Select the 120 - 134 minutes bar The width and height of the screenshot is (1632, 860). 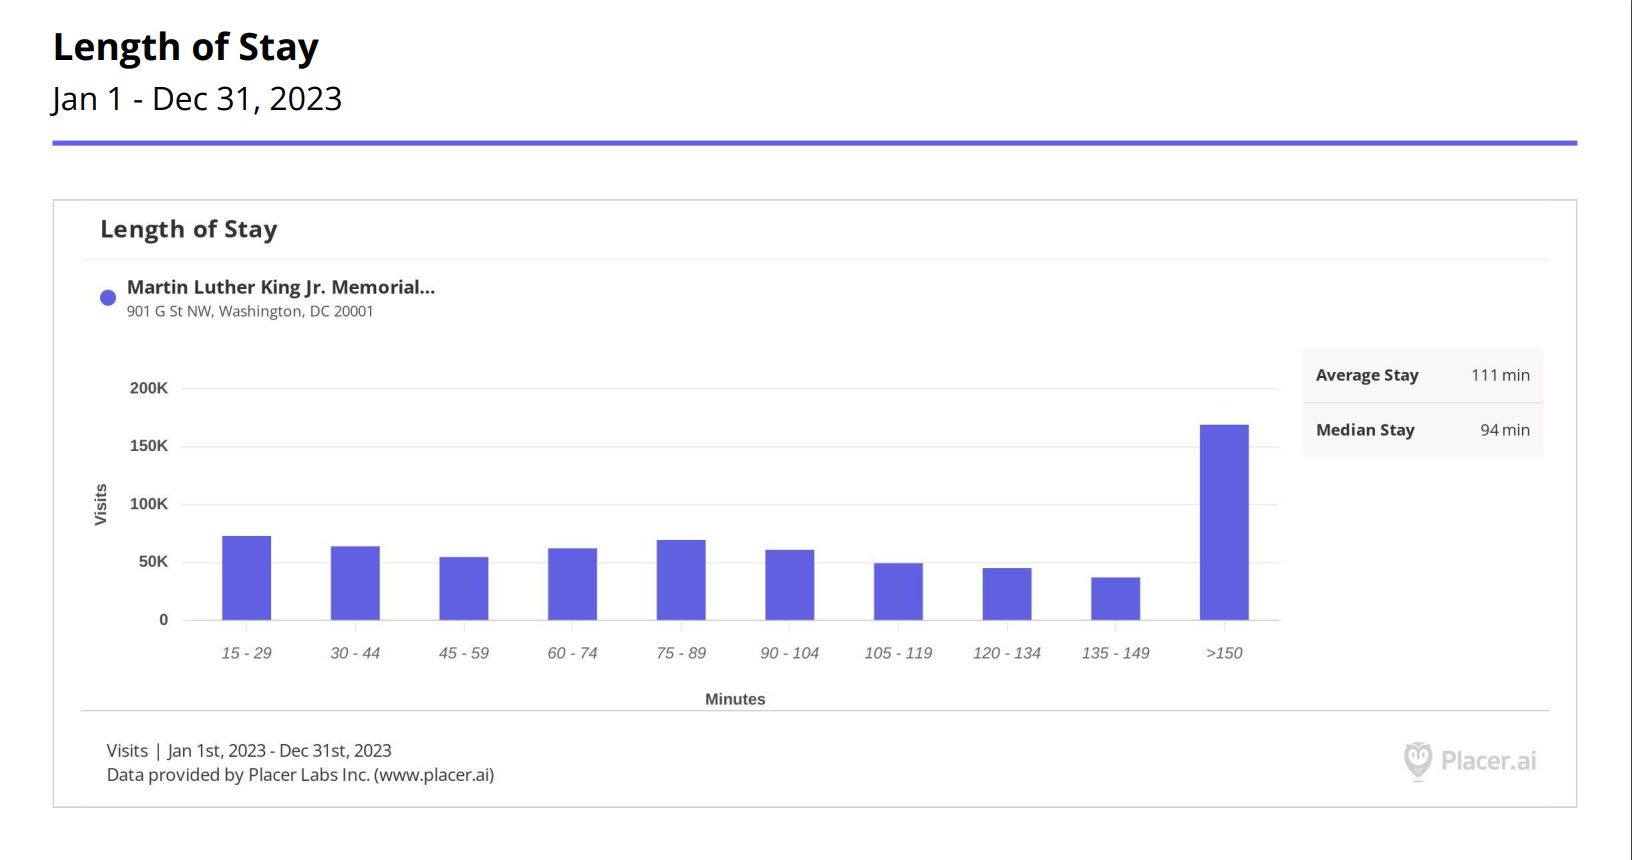click(1007, 594)
